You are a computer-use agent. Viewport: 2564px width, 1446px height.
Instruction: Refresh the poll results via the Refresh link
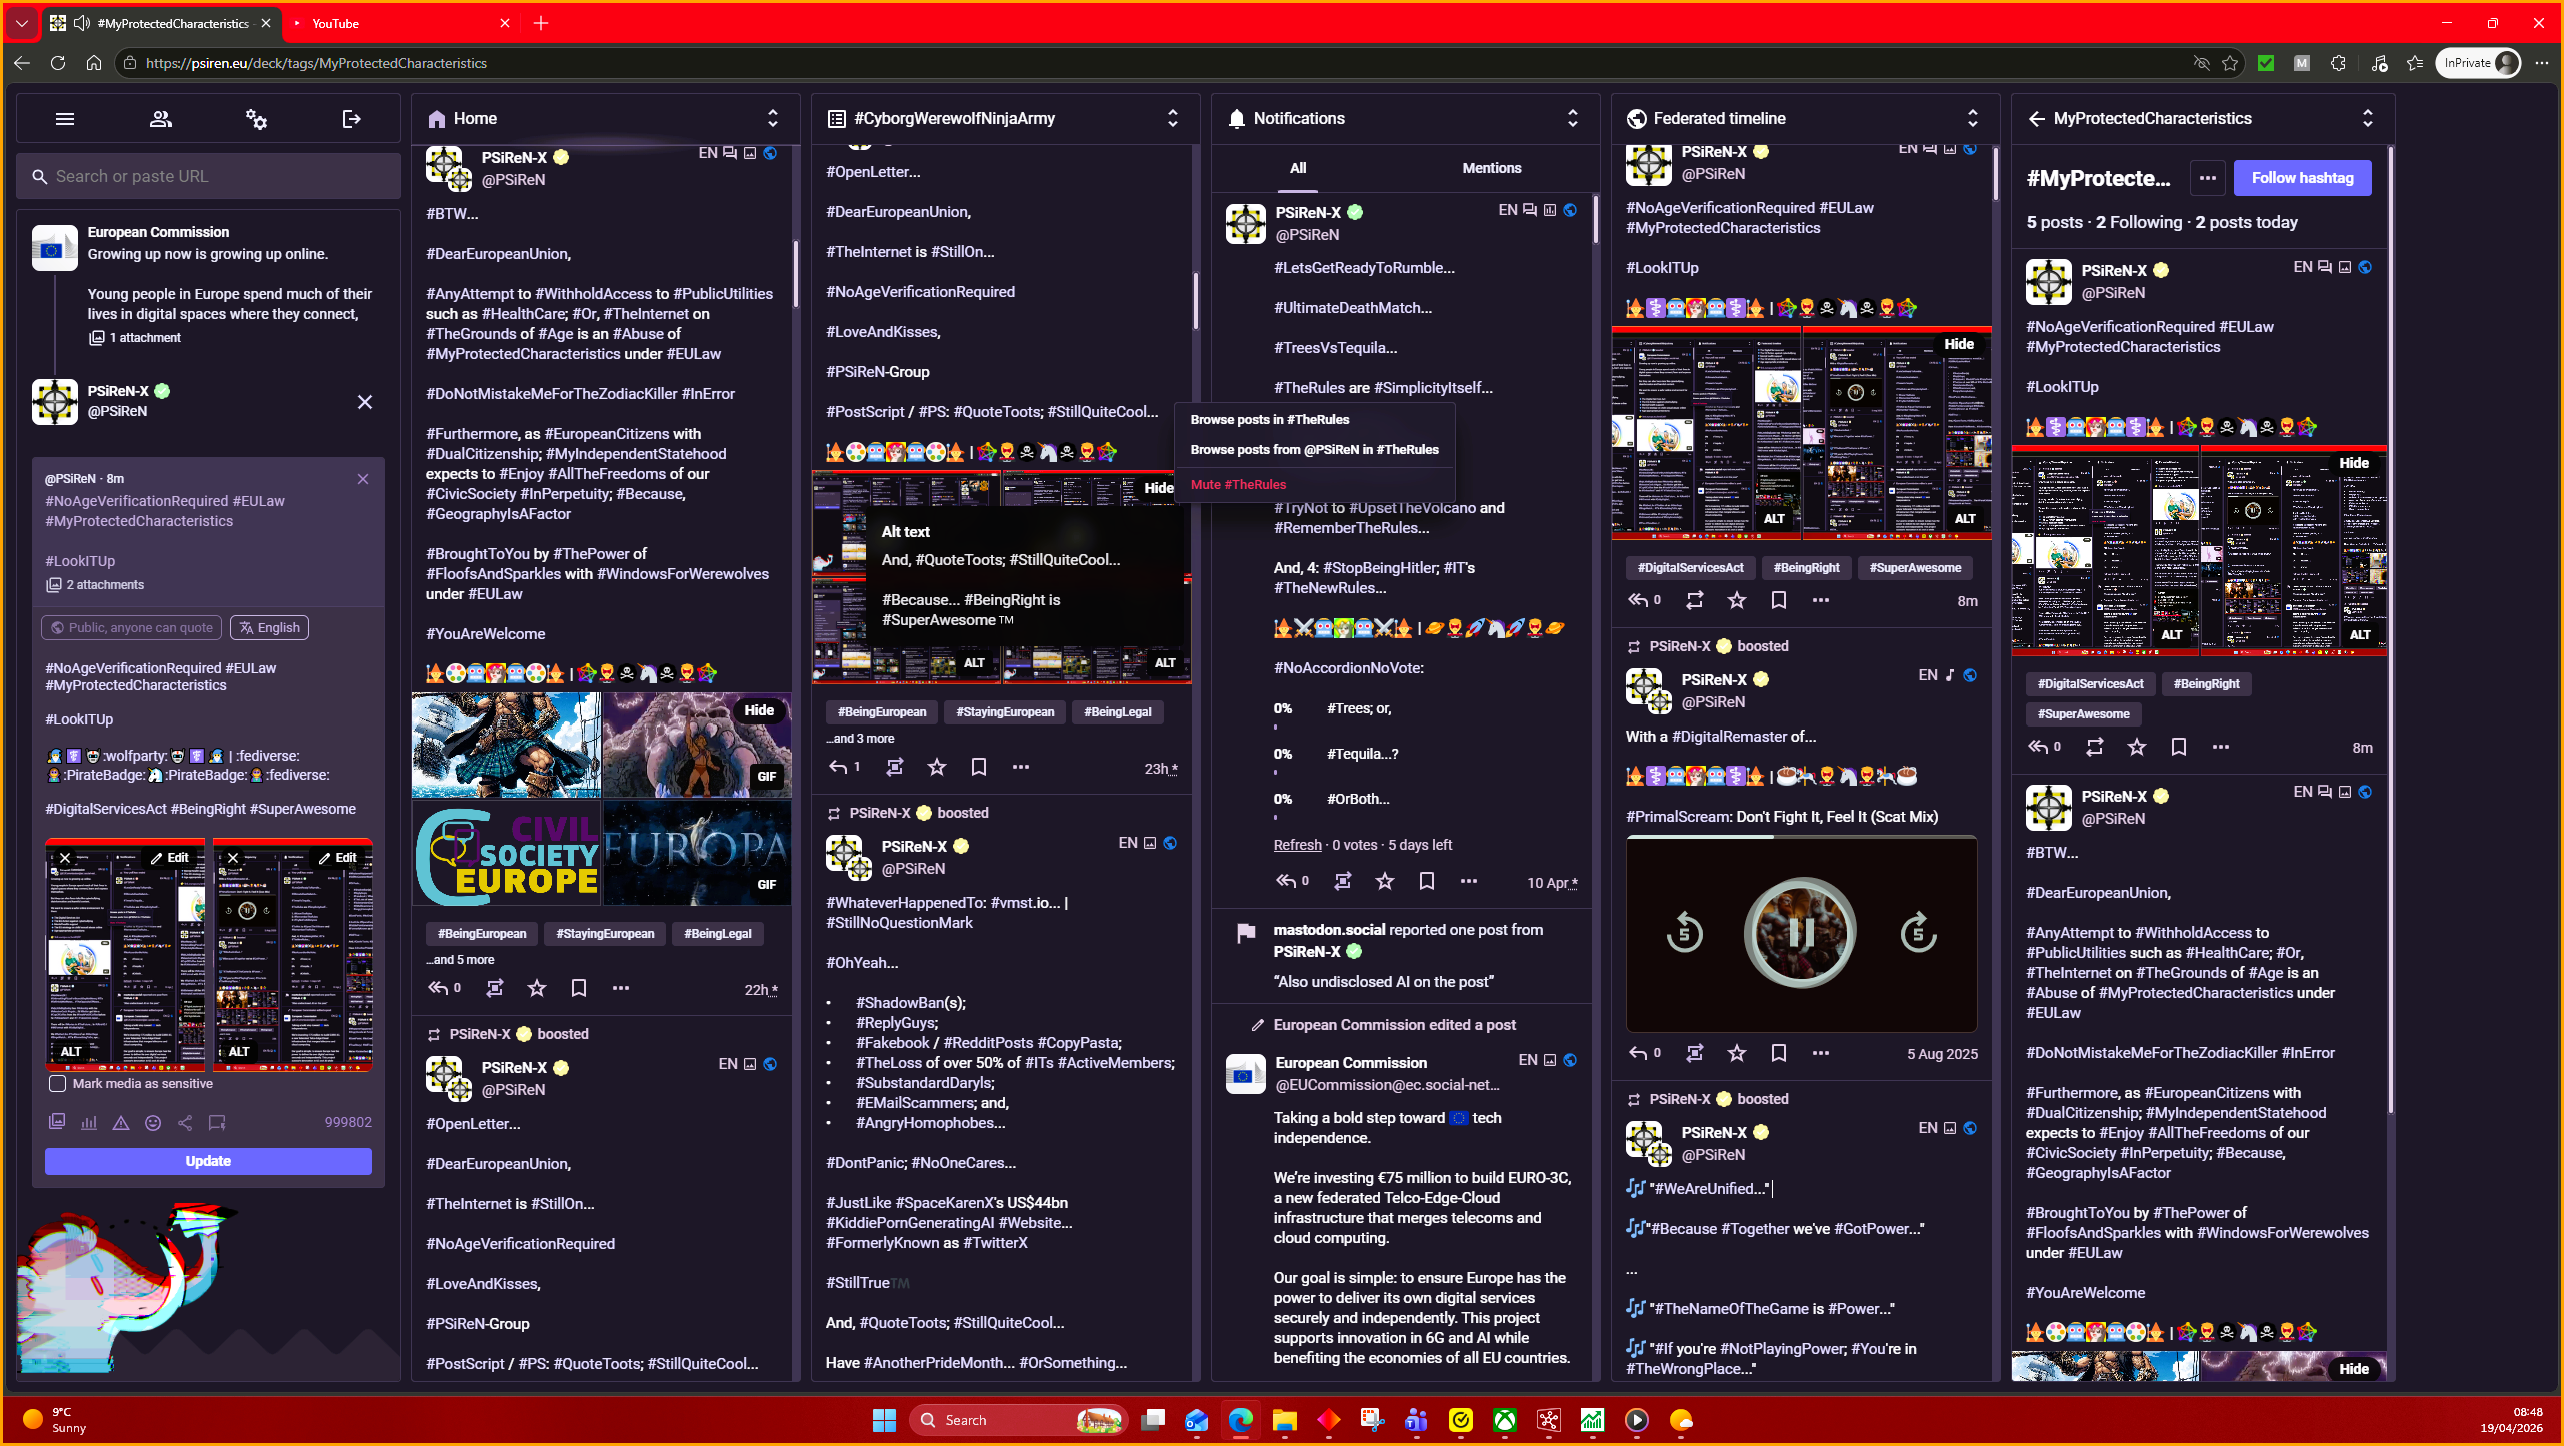(1298, 845)
